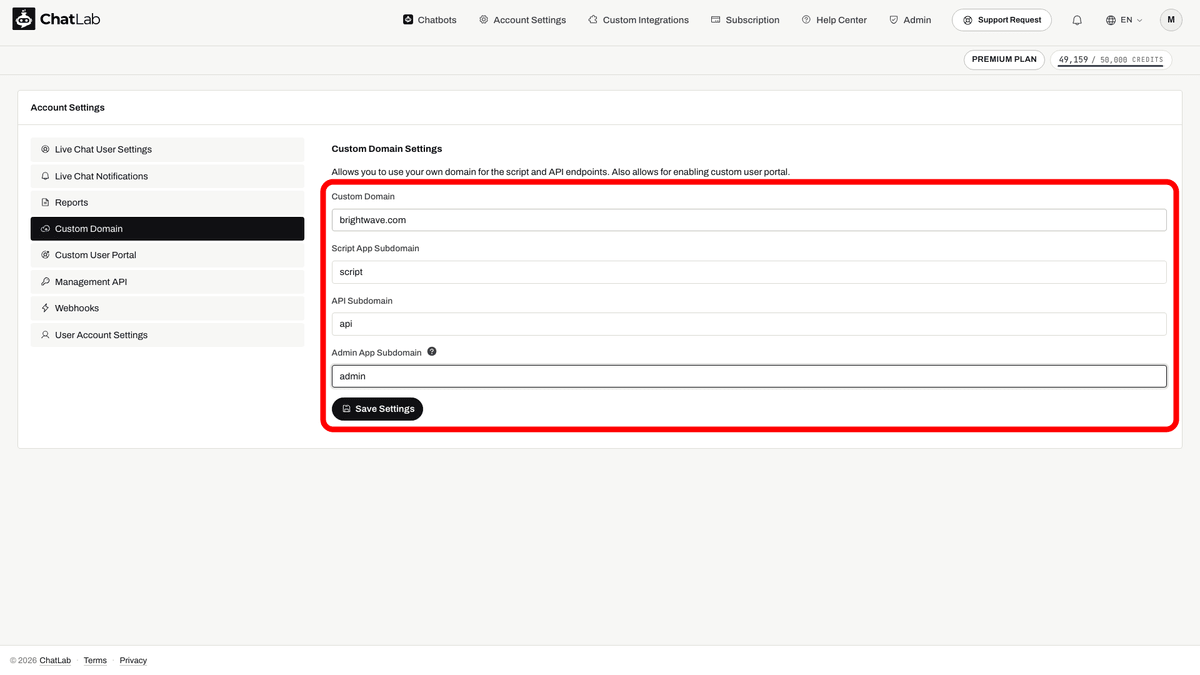The height and width of the screenshot is (675, 1200).
Task: Click the Account Settings panel title
Action: click(68, 107)
